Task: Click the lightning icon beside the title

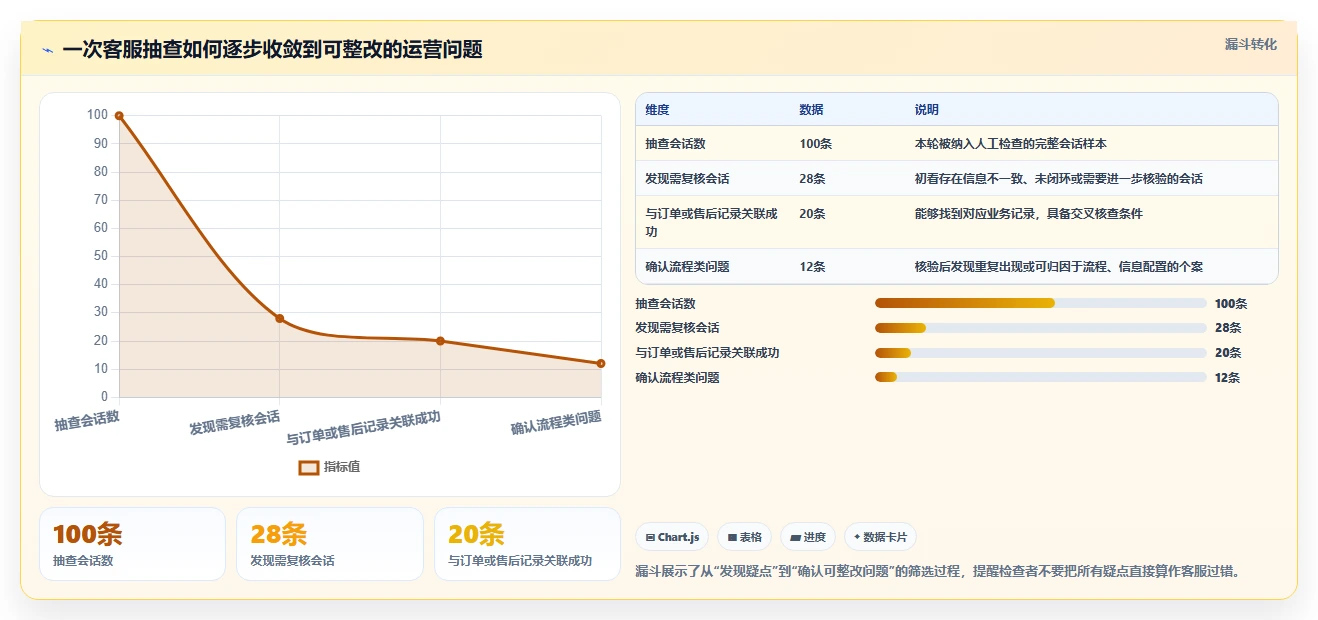Action: (47, 50)
